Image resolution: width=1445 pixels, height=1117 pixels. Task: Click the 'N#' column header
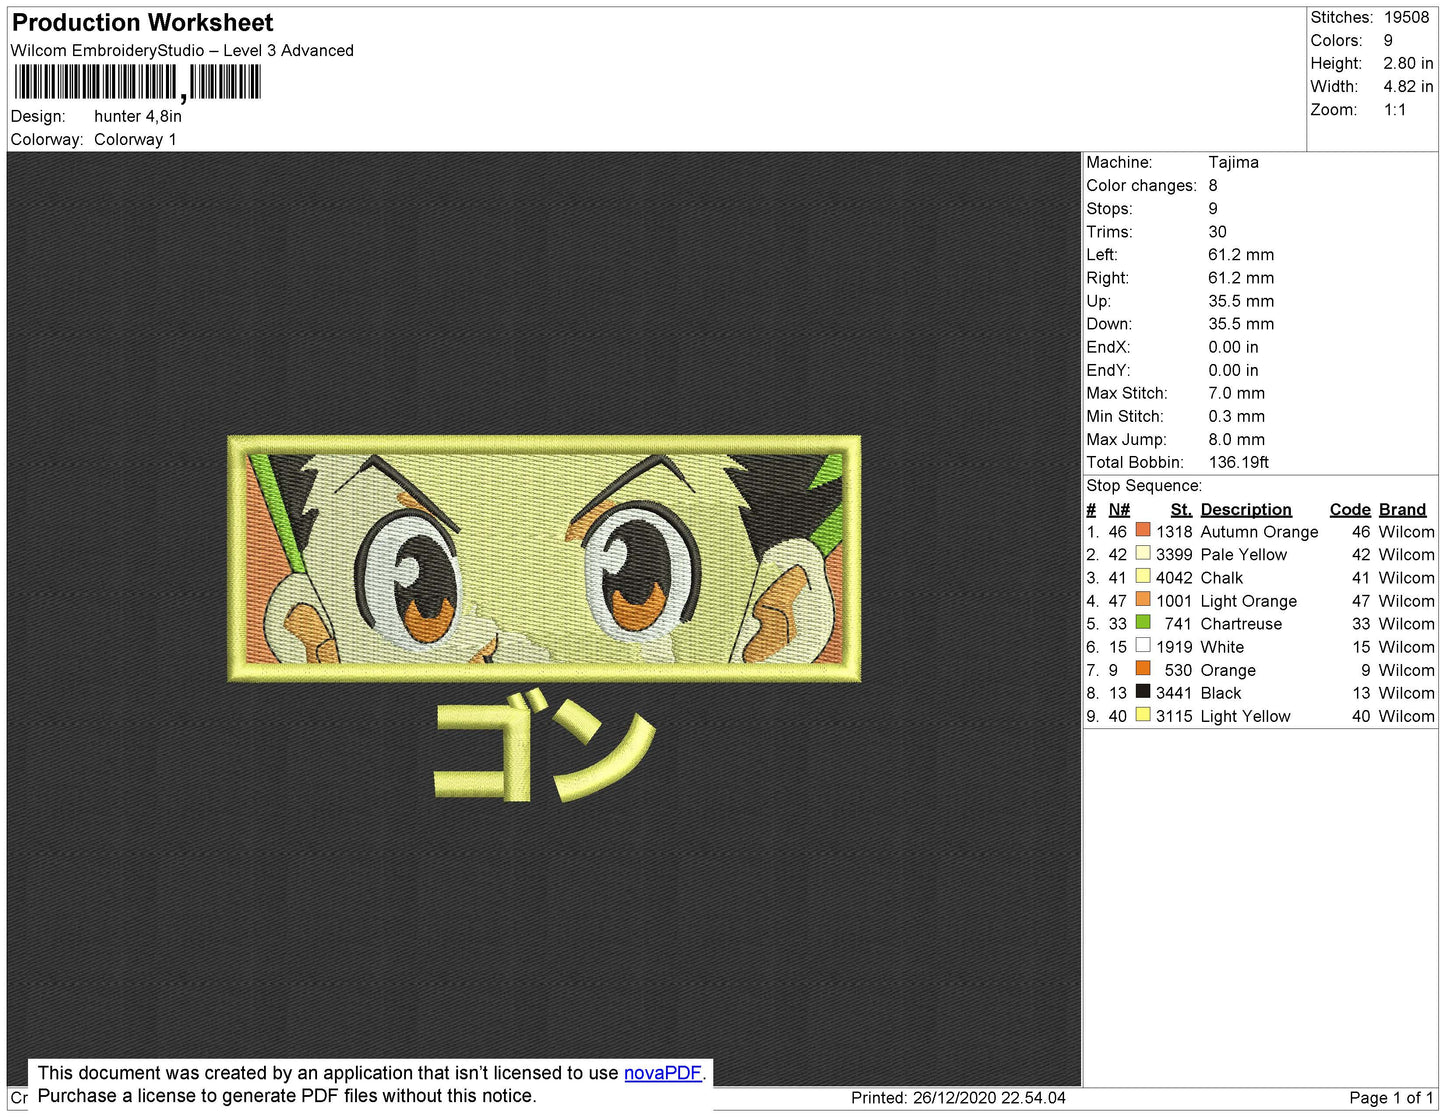[x=1119, y=510]
